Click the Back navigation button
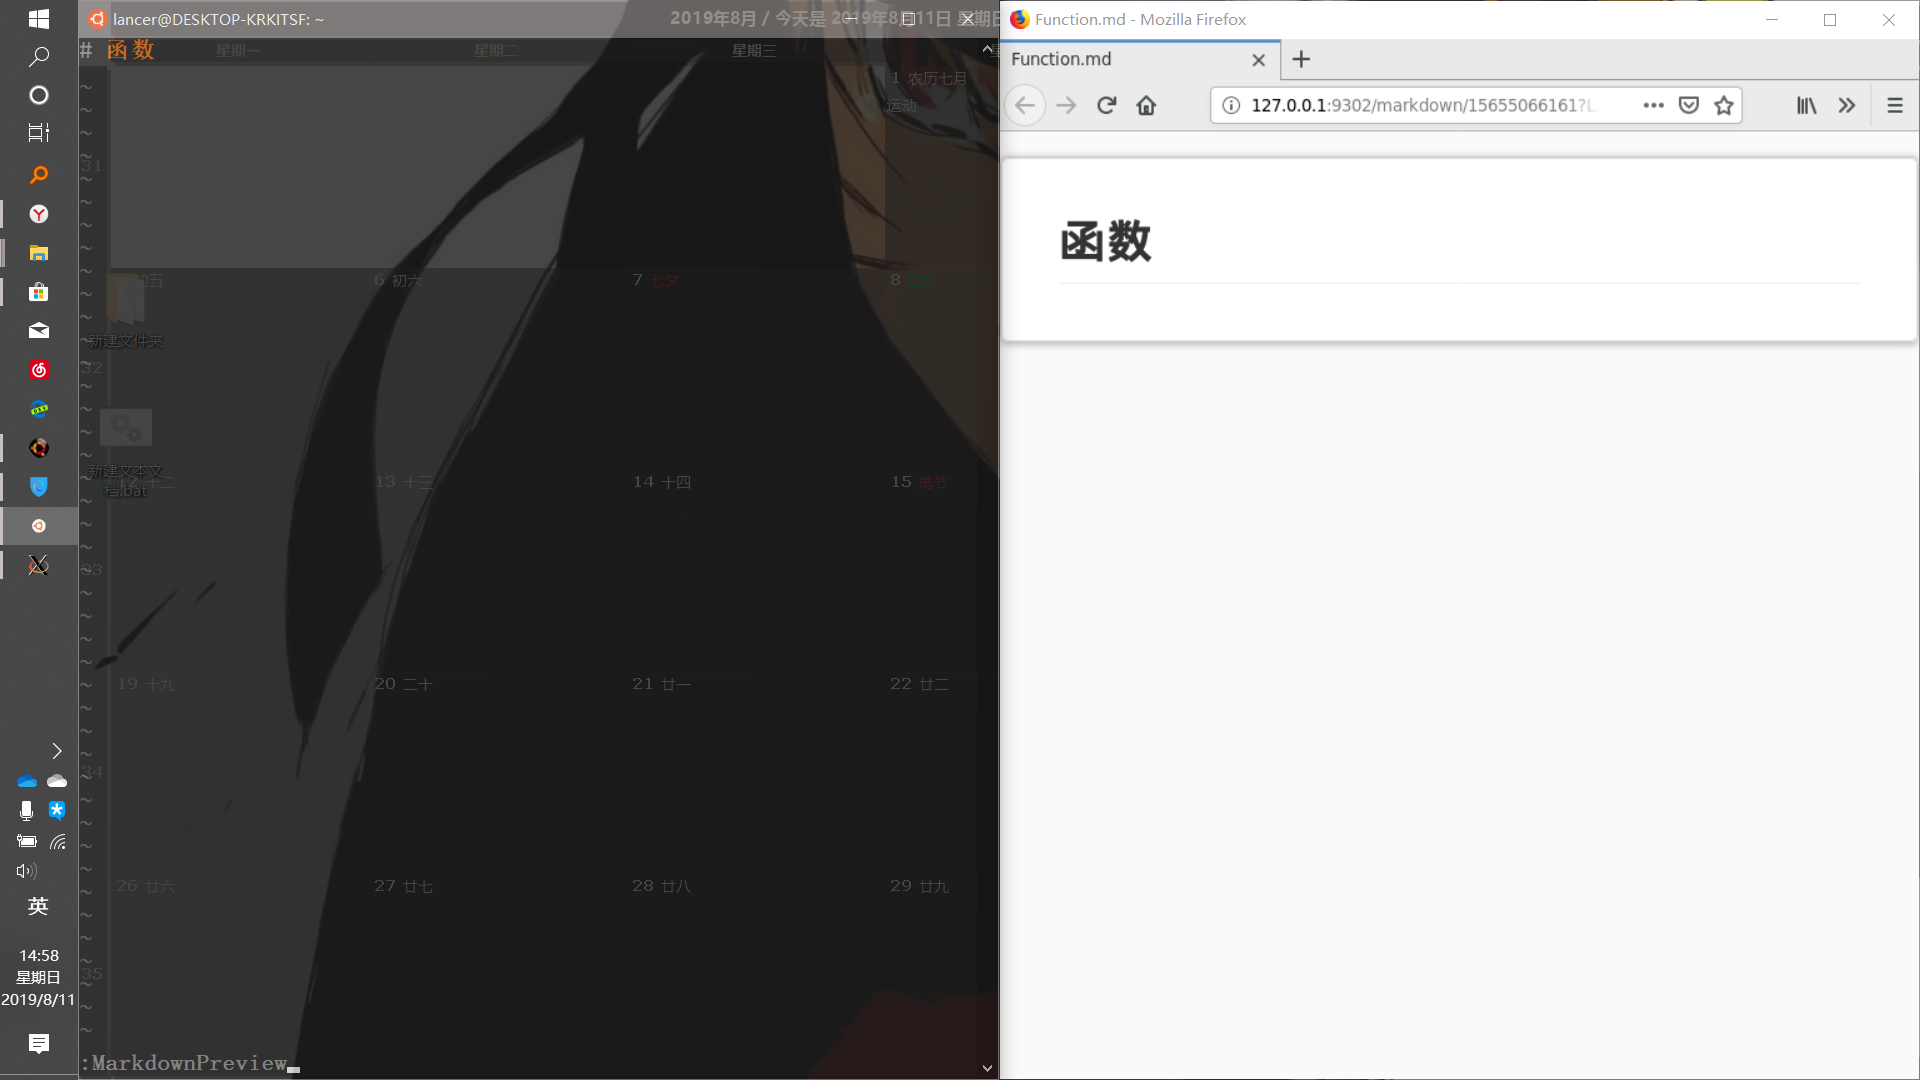1920x1080 pixels. 1025,105
